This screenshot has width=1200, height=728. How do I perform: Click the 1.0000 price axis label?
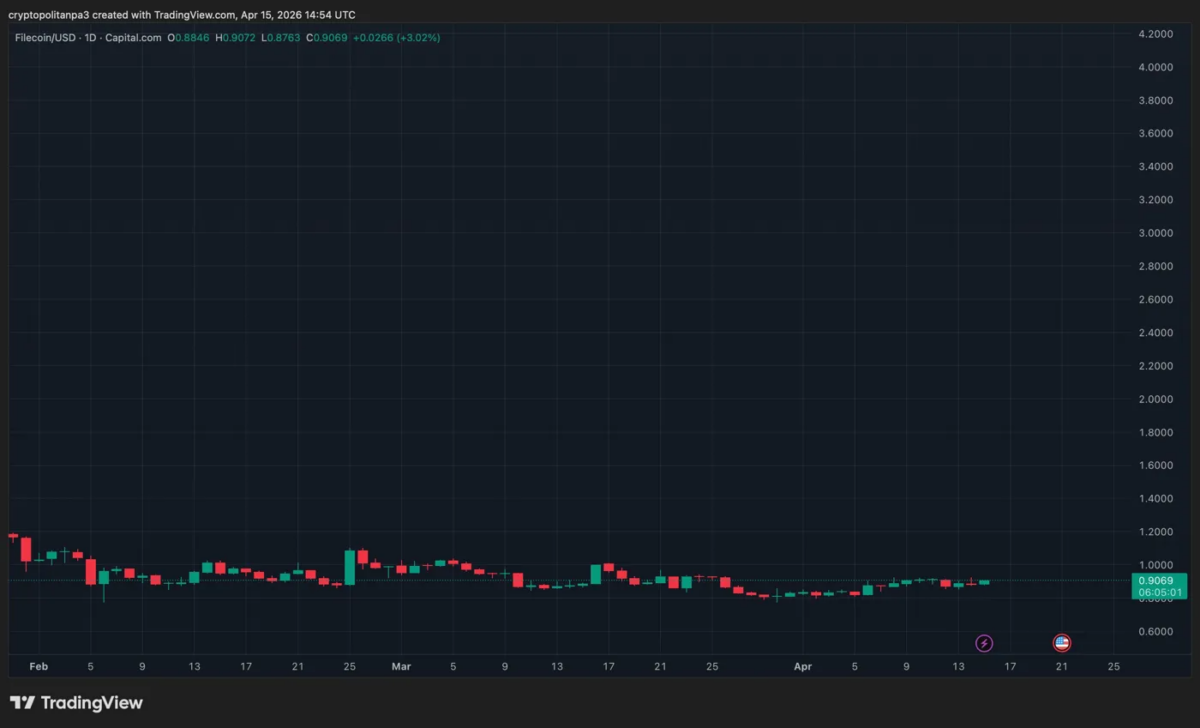coord(1155,565)
